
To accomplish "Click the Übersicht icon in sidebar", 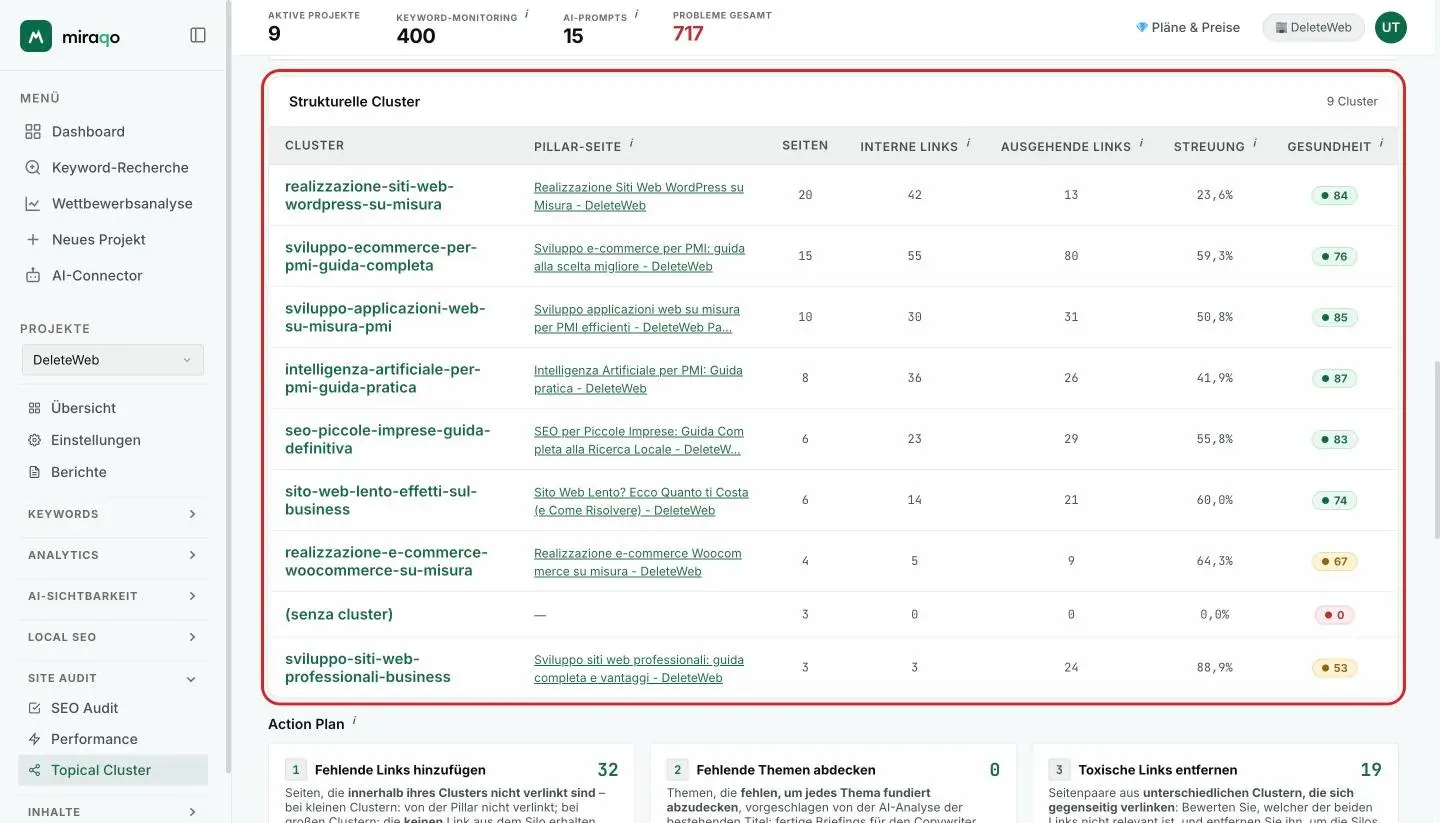I will [35, 408].
